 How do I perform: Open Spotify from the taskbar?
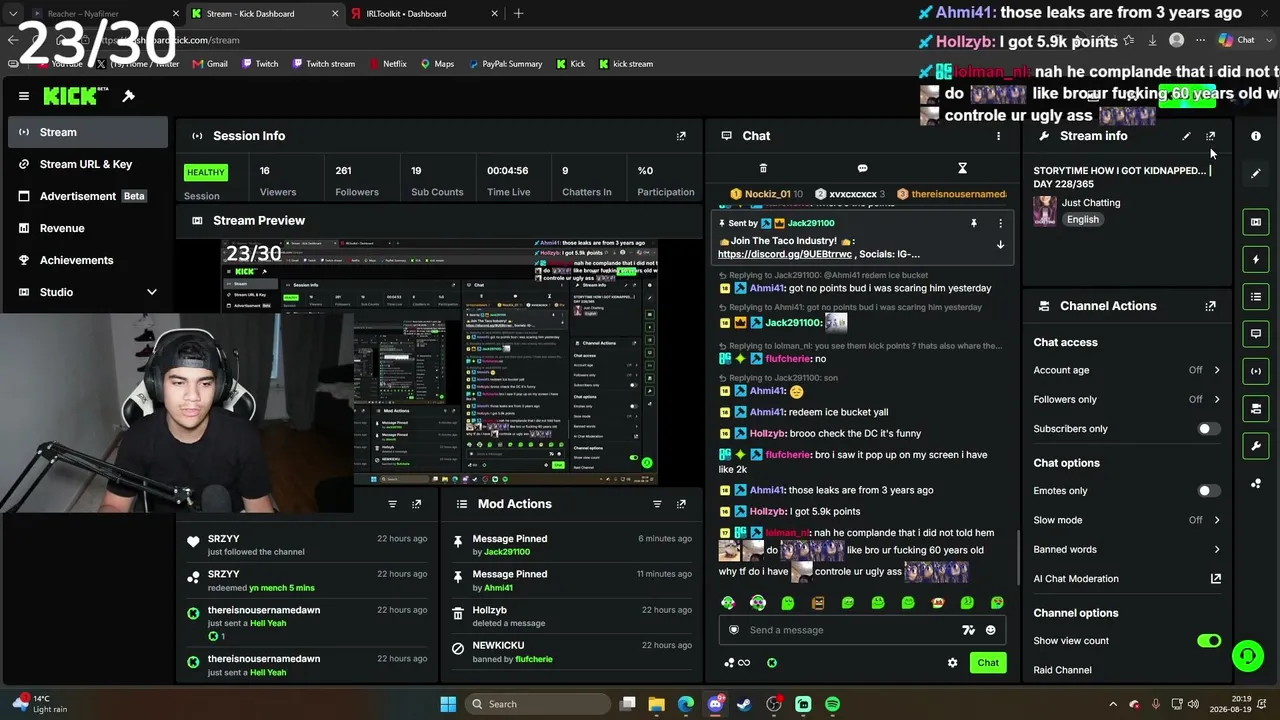tap(832, 704)
